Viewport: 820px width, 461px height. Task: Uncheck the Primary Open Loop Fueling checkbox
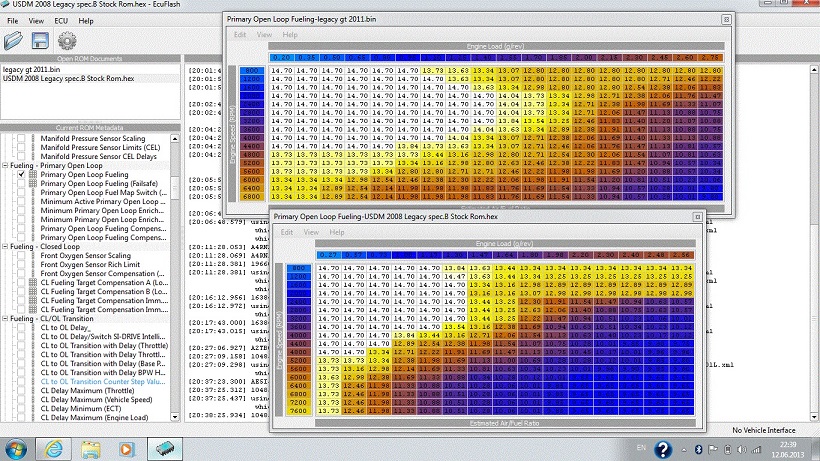tap(21, 174)
